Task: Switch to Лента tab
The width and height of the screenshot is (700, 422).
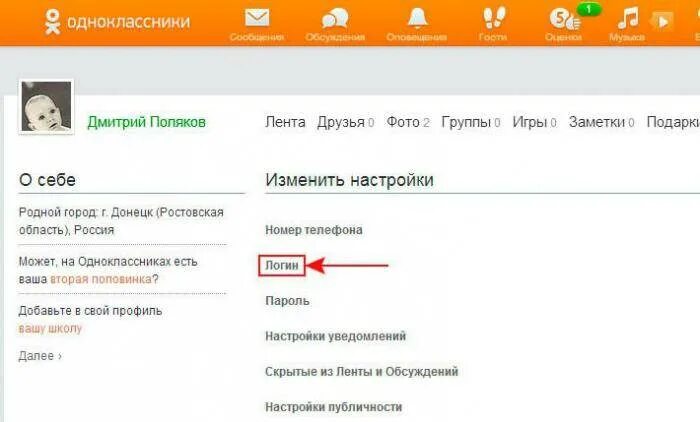Action: [285, 122]
